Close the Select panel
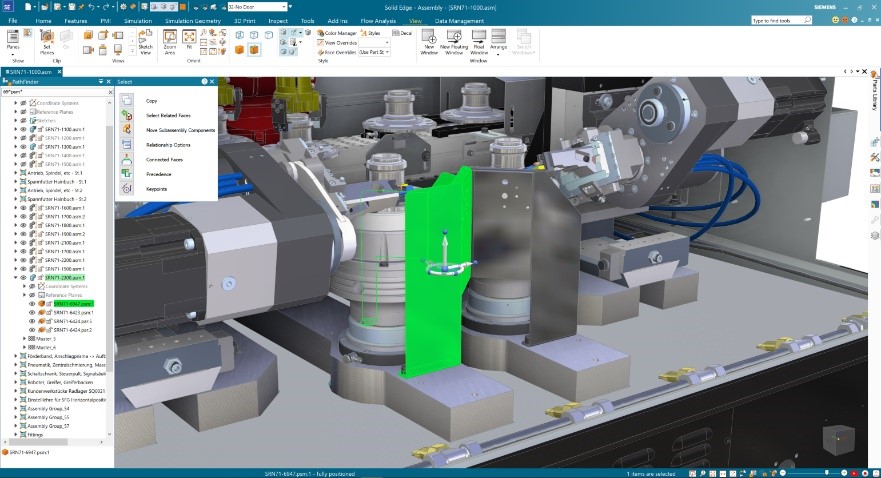Image resolution: width=881 pixels, height=478 pixels. [x=212, y=81]
